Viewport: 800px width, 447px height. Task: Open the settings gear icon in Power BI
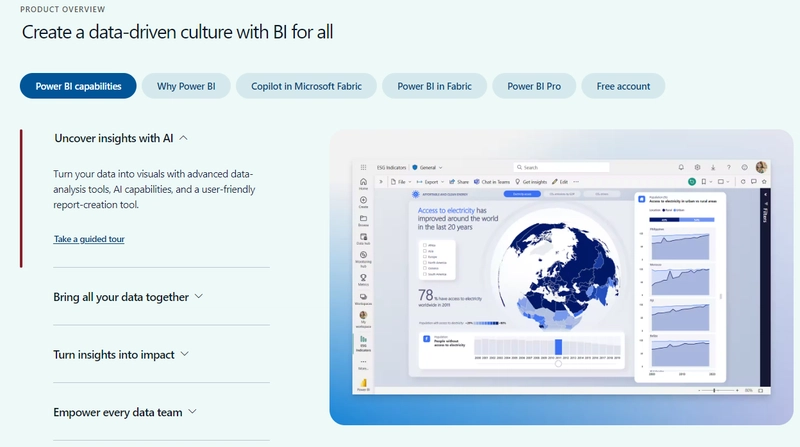click(x=698, y=167)
